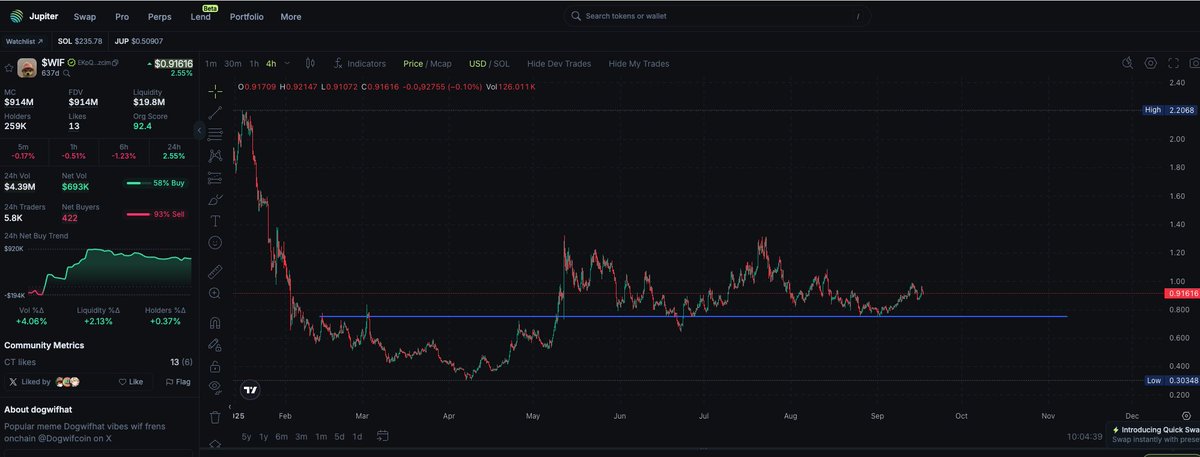
Task: Open the Fibonacci/horizontal lines tool group
Action: 215,134
